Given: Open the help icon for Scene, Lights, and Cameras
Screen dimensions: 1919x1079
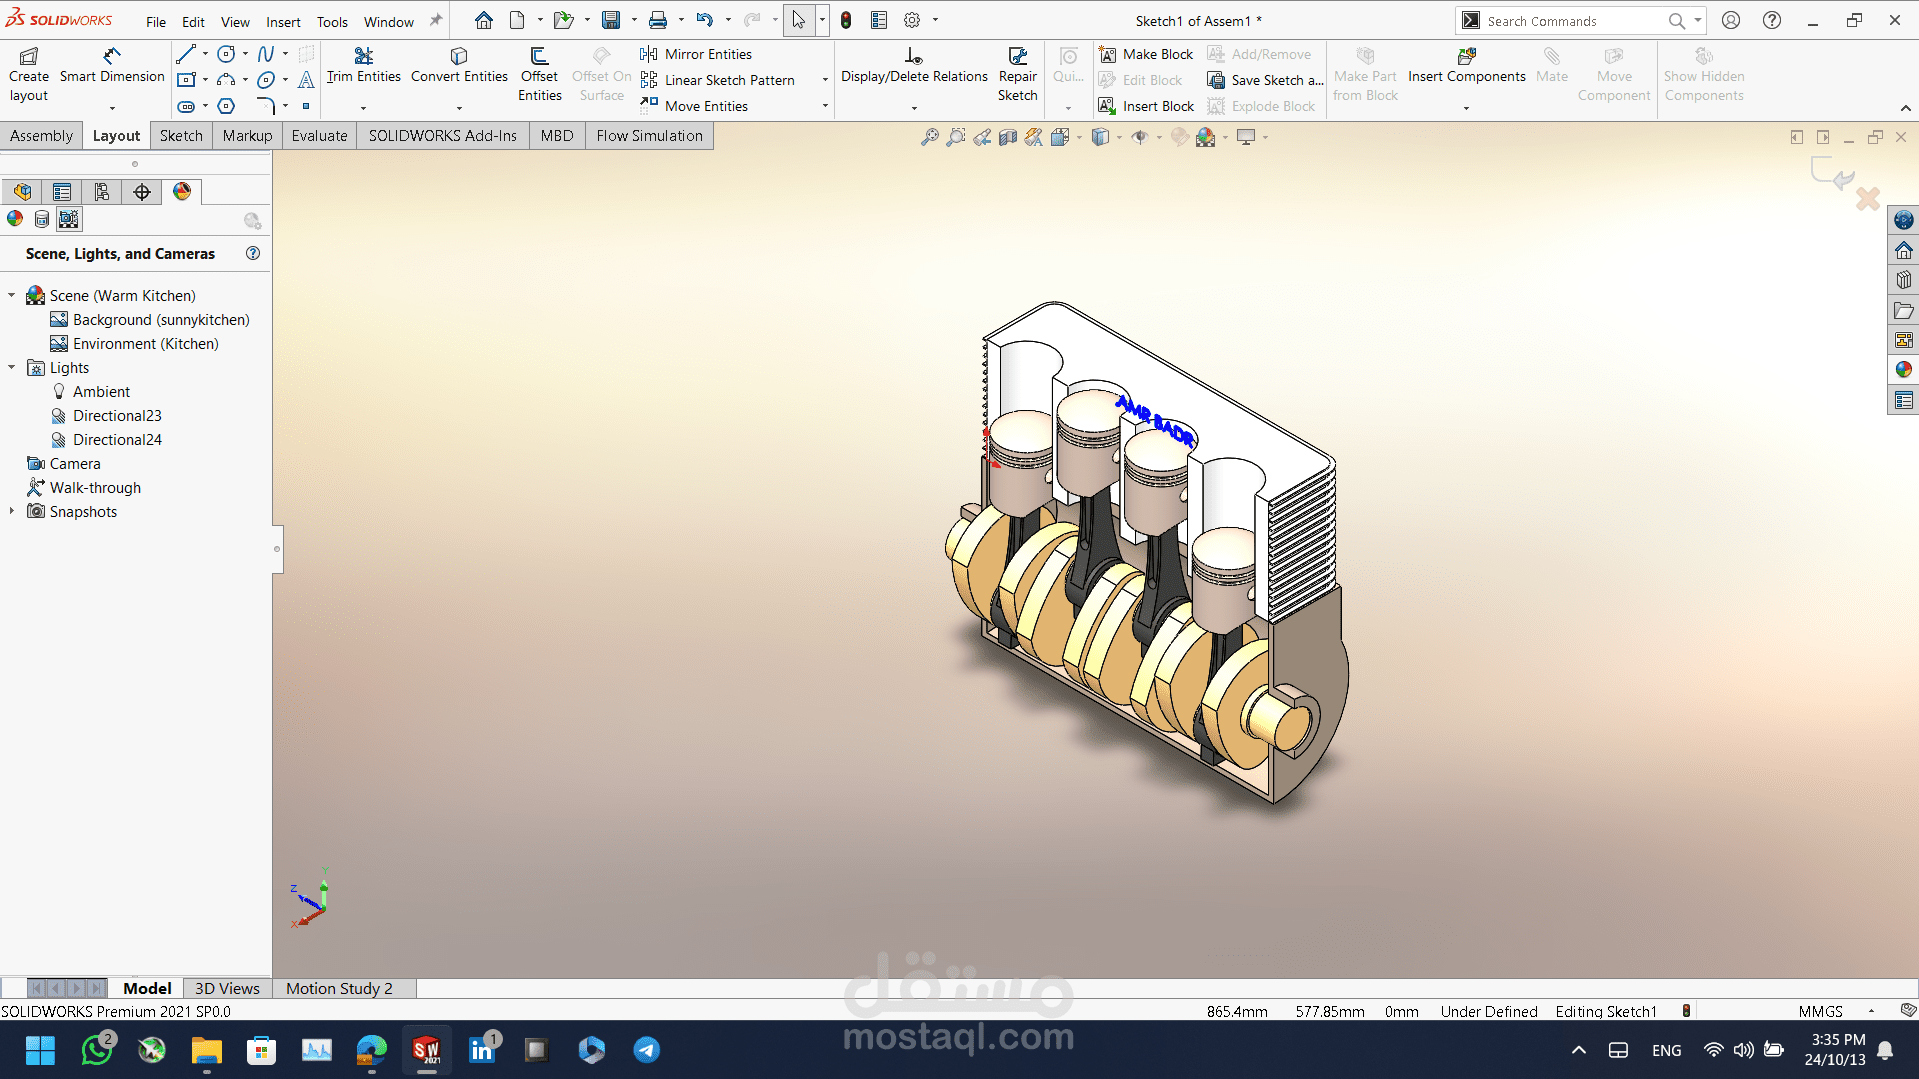Looking at the screenshot, I should (x=253, y=254).
